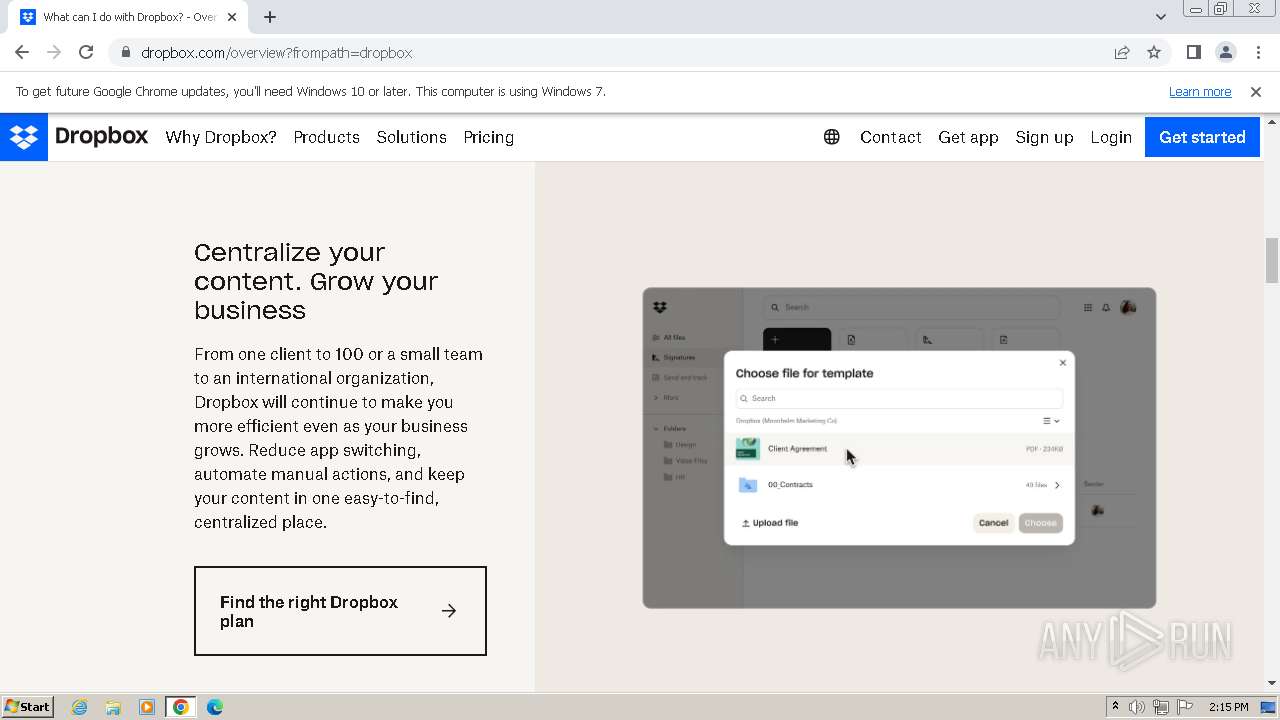Click the Sign up link

pos(1044,137)
